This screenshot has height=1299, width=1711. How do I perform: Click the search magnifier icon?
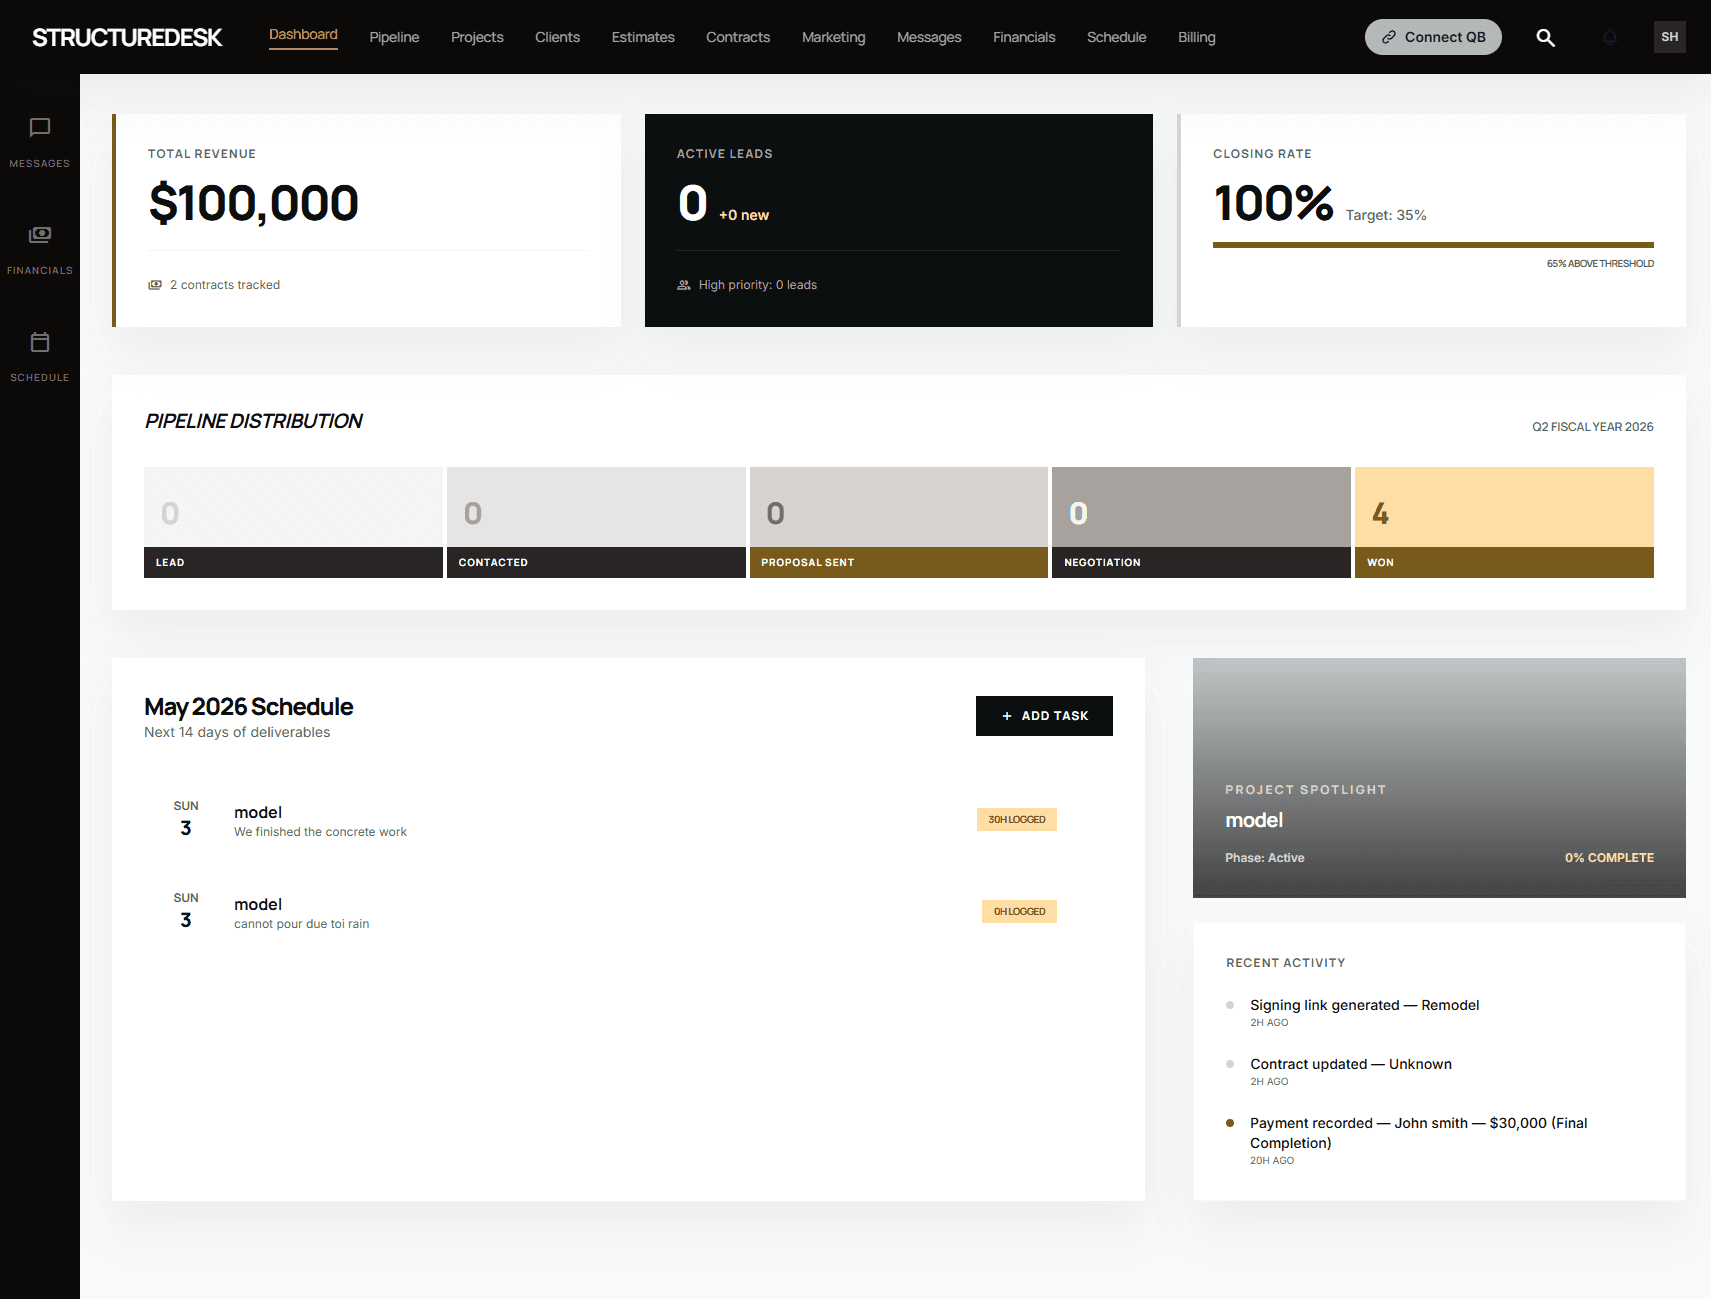[1546, 37]
